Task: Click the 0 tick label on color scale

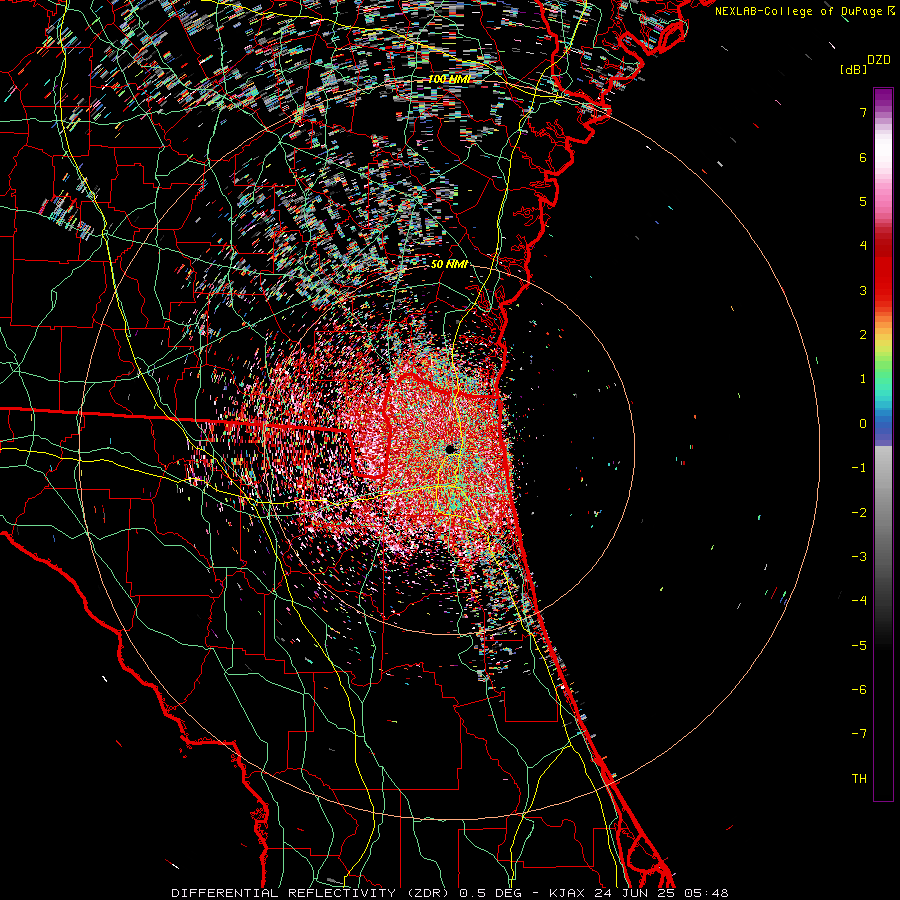Action: coord(863,424)
